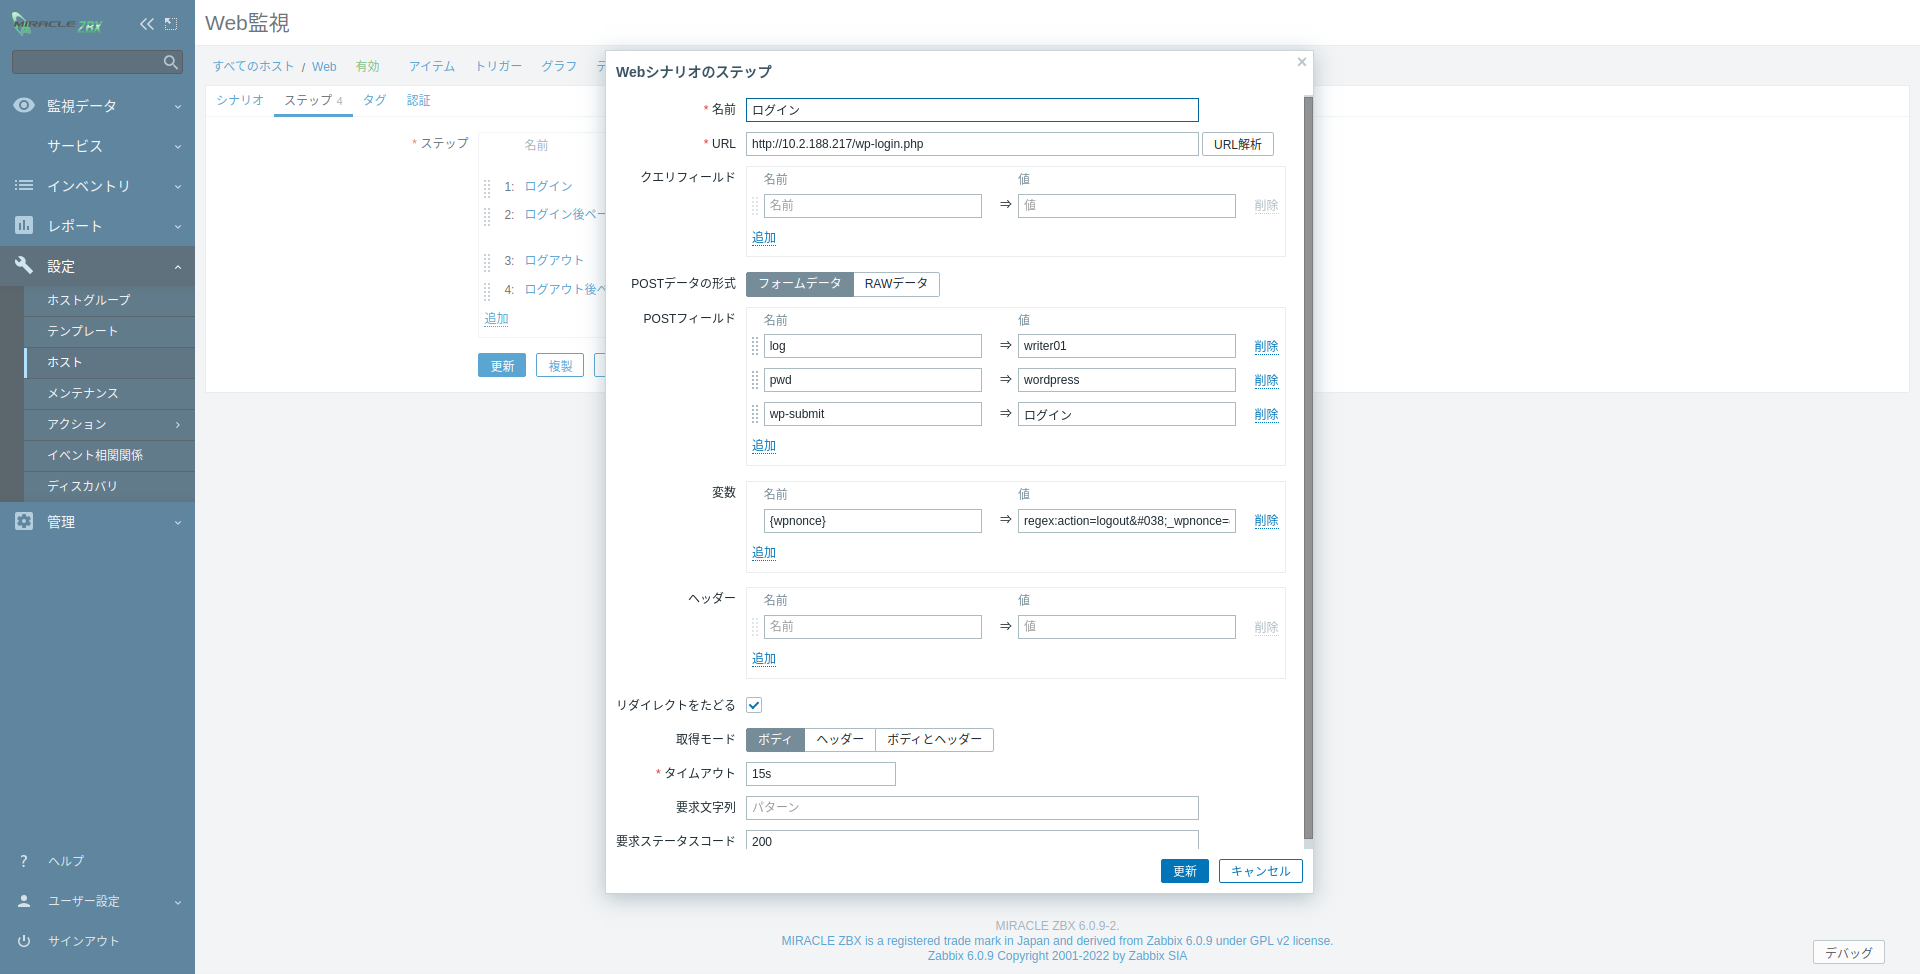Viewport: 1920px width, 974px height.
Task: Delete the pwd POST field row
Action: pos(1266,381)
